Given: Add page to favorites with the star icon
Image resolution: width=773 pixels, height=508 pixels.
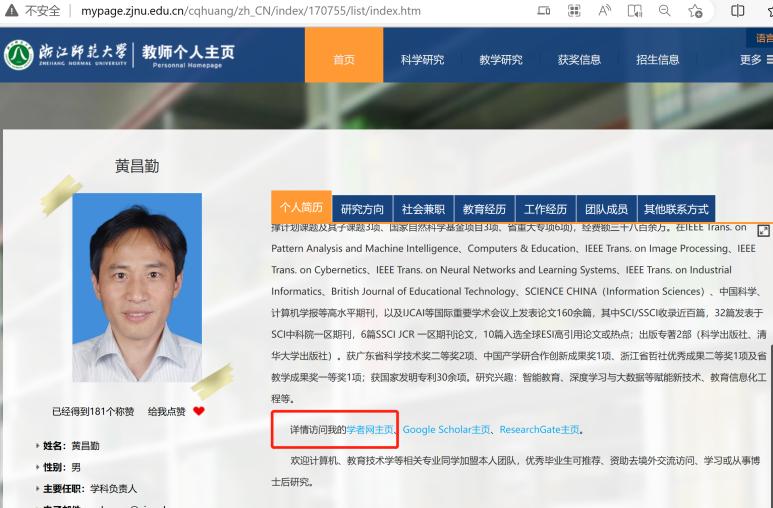Looking at the screenshot, I should (695, 11).
